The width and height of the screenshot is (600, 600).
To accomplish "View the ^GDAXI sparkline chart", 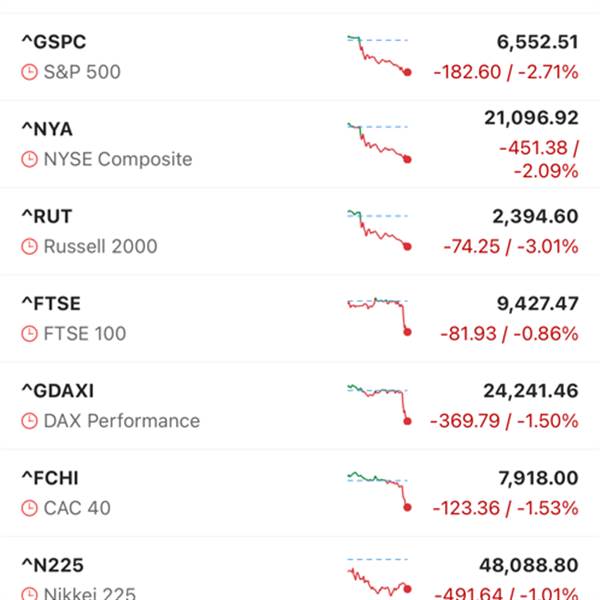I will [378, 402].
